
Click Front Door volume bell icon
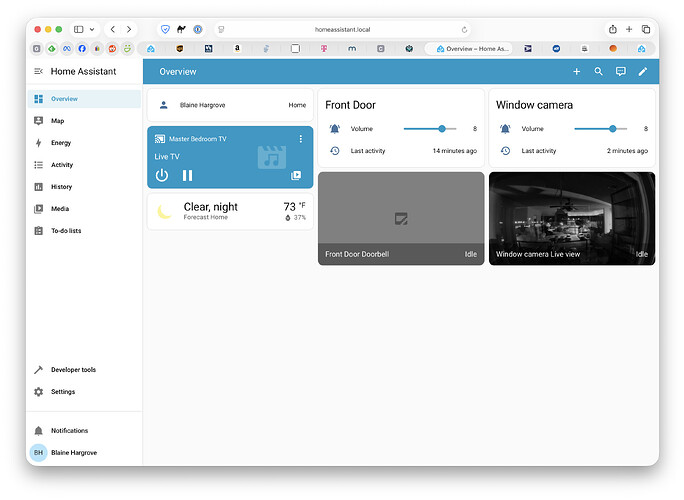coord(335,129)
